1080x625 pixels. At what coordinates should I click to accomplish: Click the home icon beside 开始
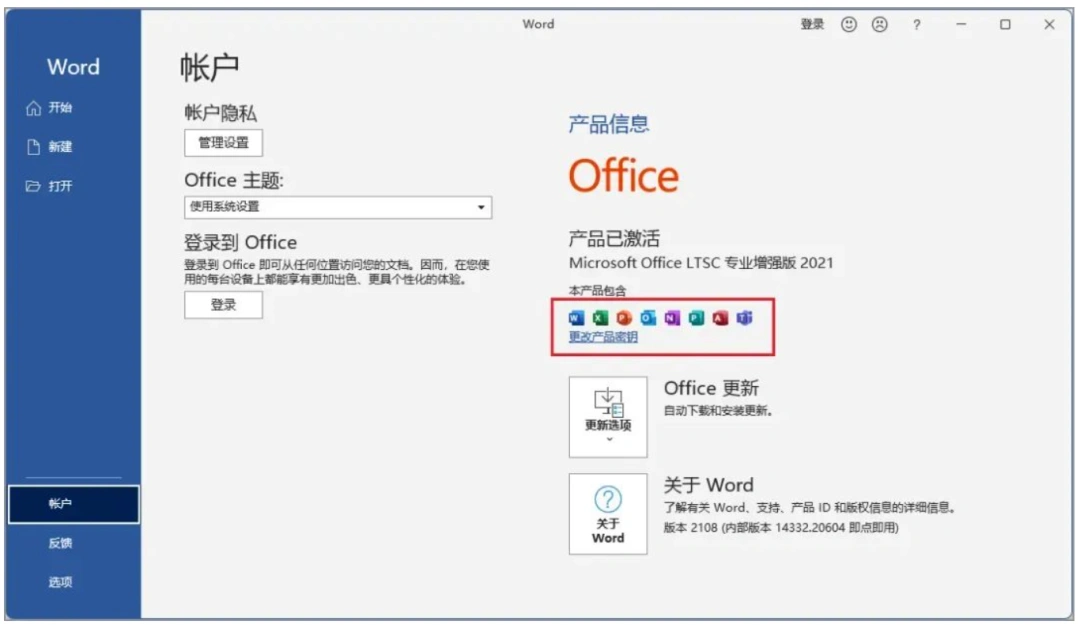pyautogui.click(x=33, y=108)
